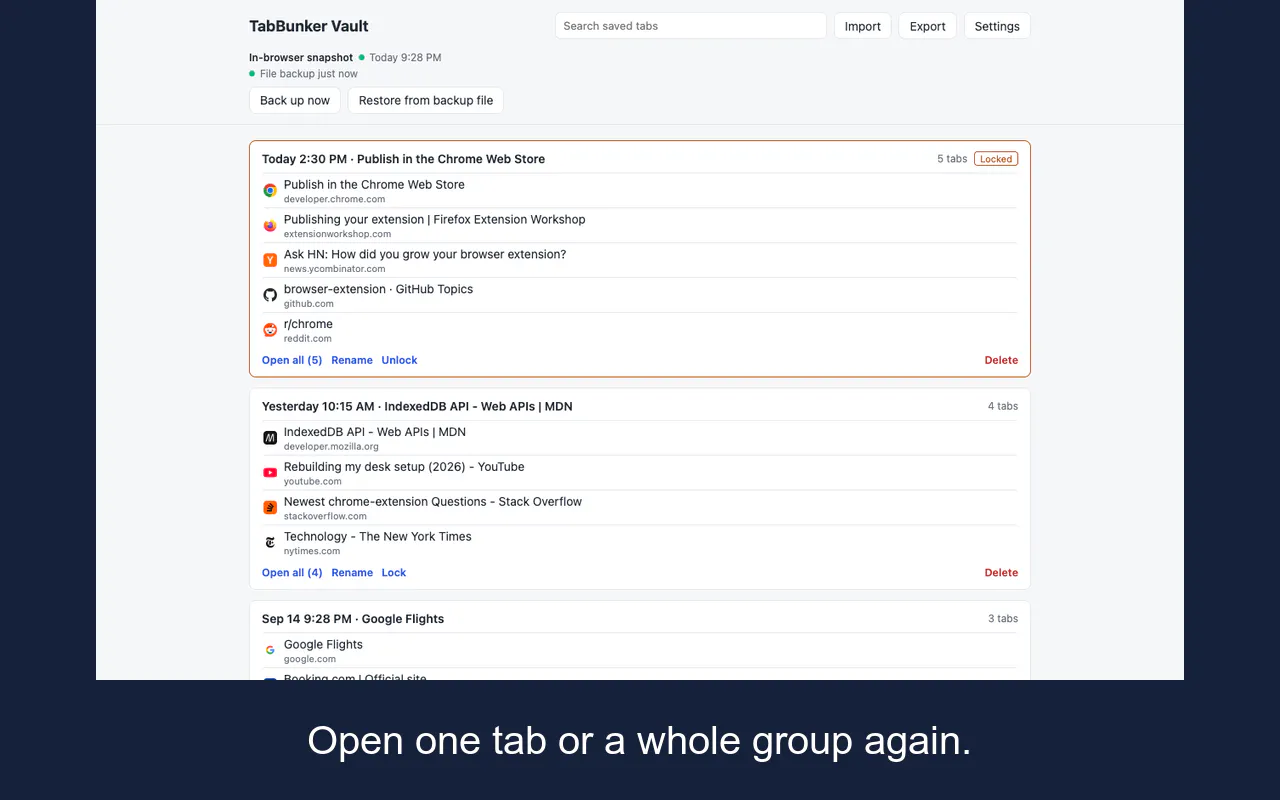Click the Locked badge on first group
Image resolution: width=1280 pixels, height=800 pixels.
point(996,159)
